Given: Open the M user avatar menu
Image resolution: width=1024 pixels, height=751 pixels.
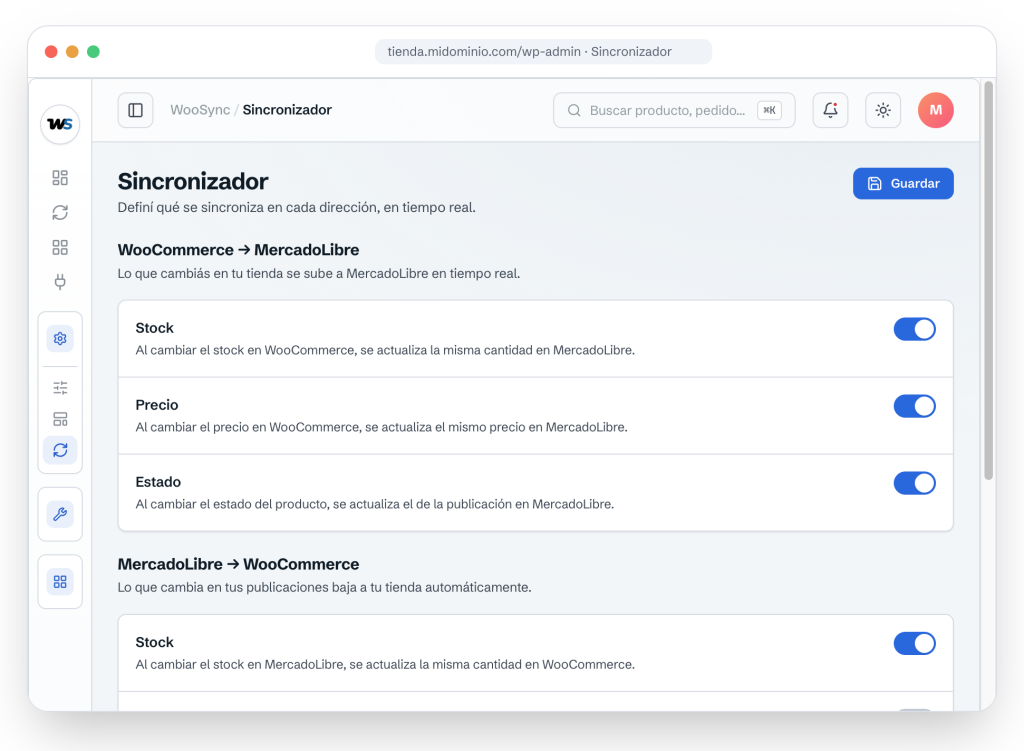Looking at the screenshot, I should point(935,110).
